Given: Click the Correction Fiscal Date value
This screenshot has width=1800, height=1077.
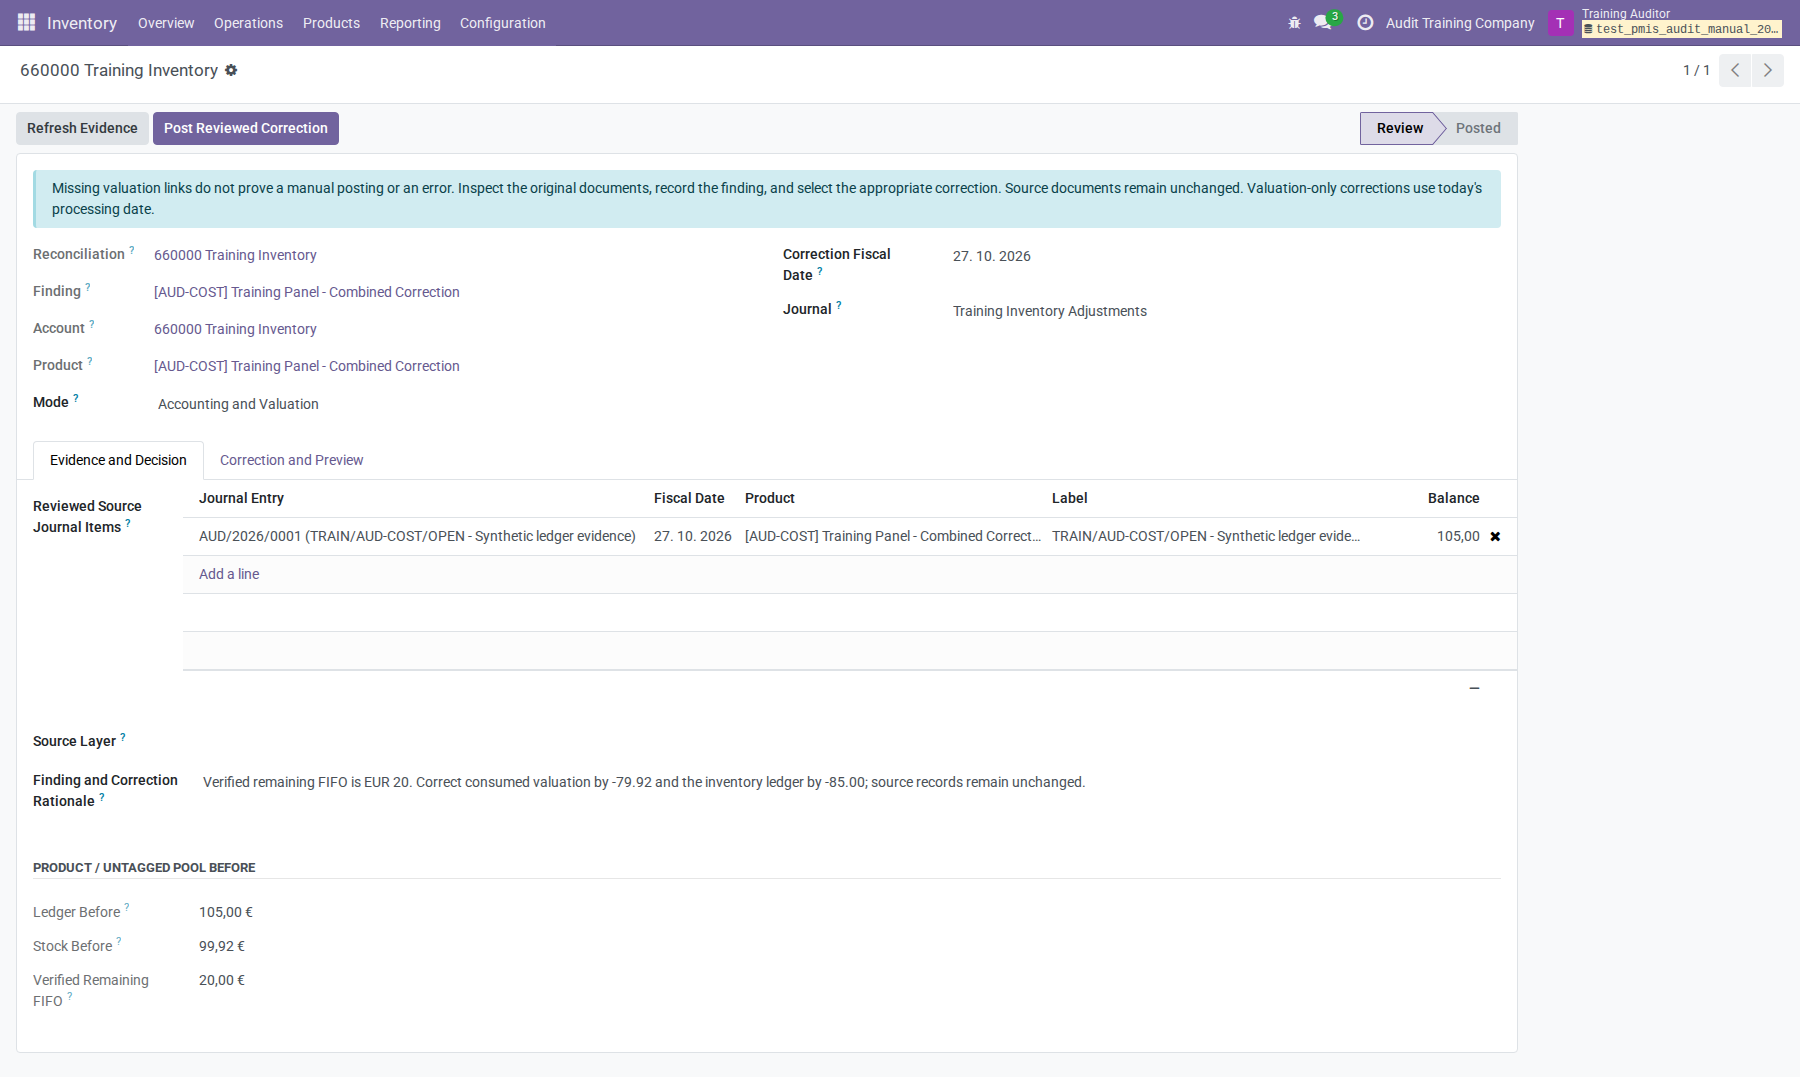Looking at the screenshot, I should click(992, 256).
